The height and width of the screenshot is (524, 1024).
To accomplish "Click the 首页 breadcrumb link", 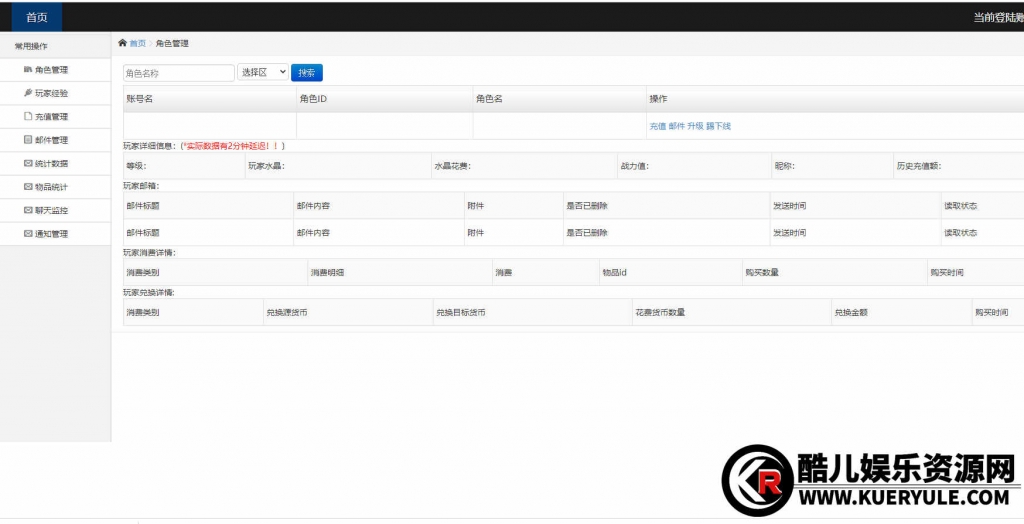I will point(138,44).
